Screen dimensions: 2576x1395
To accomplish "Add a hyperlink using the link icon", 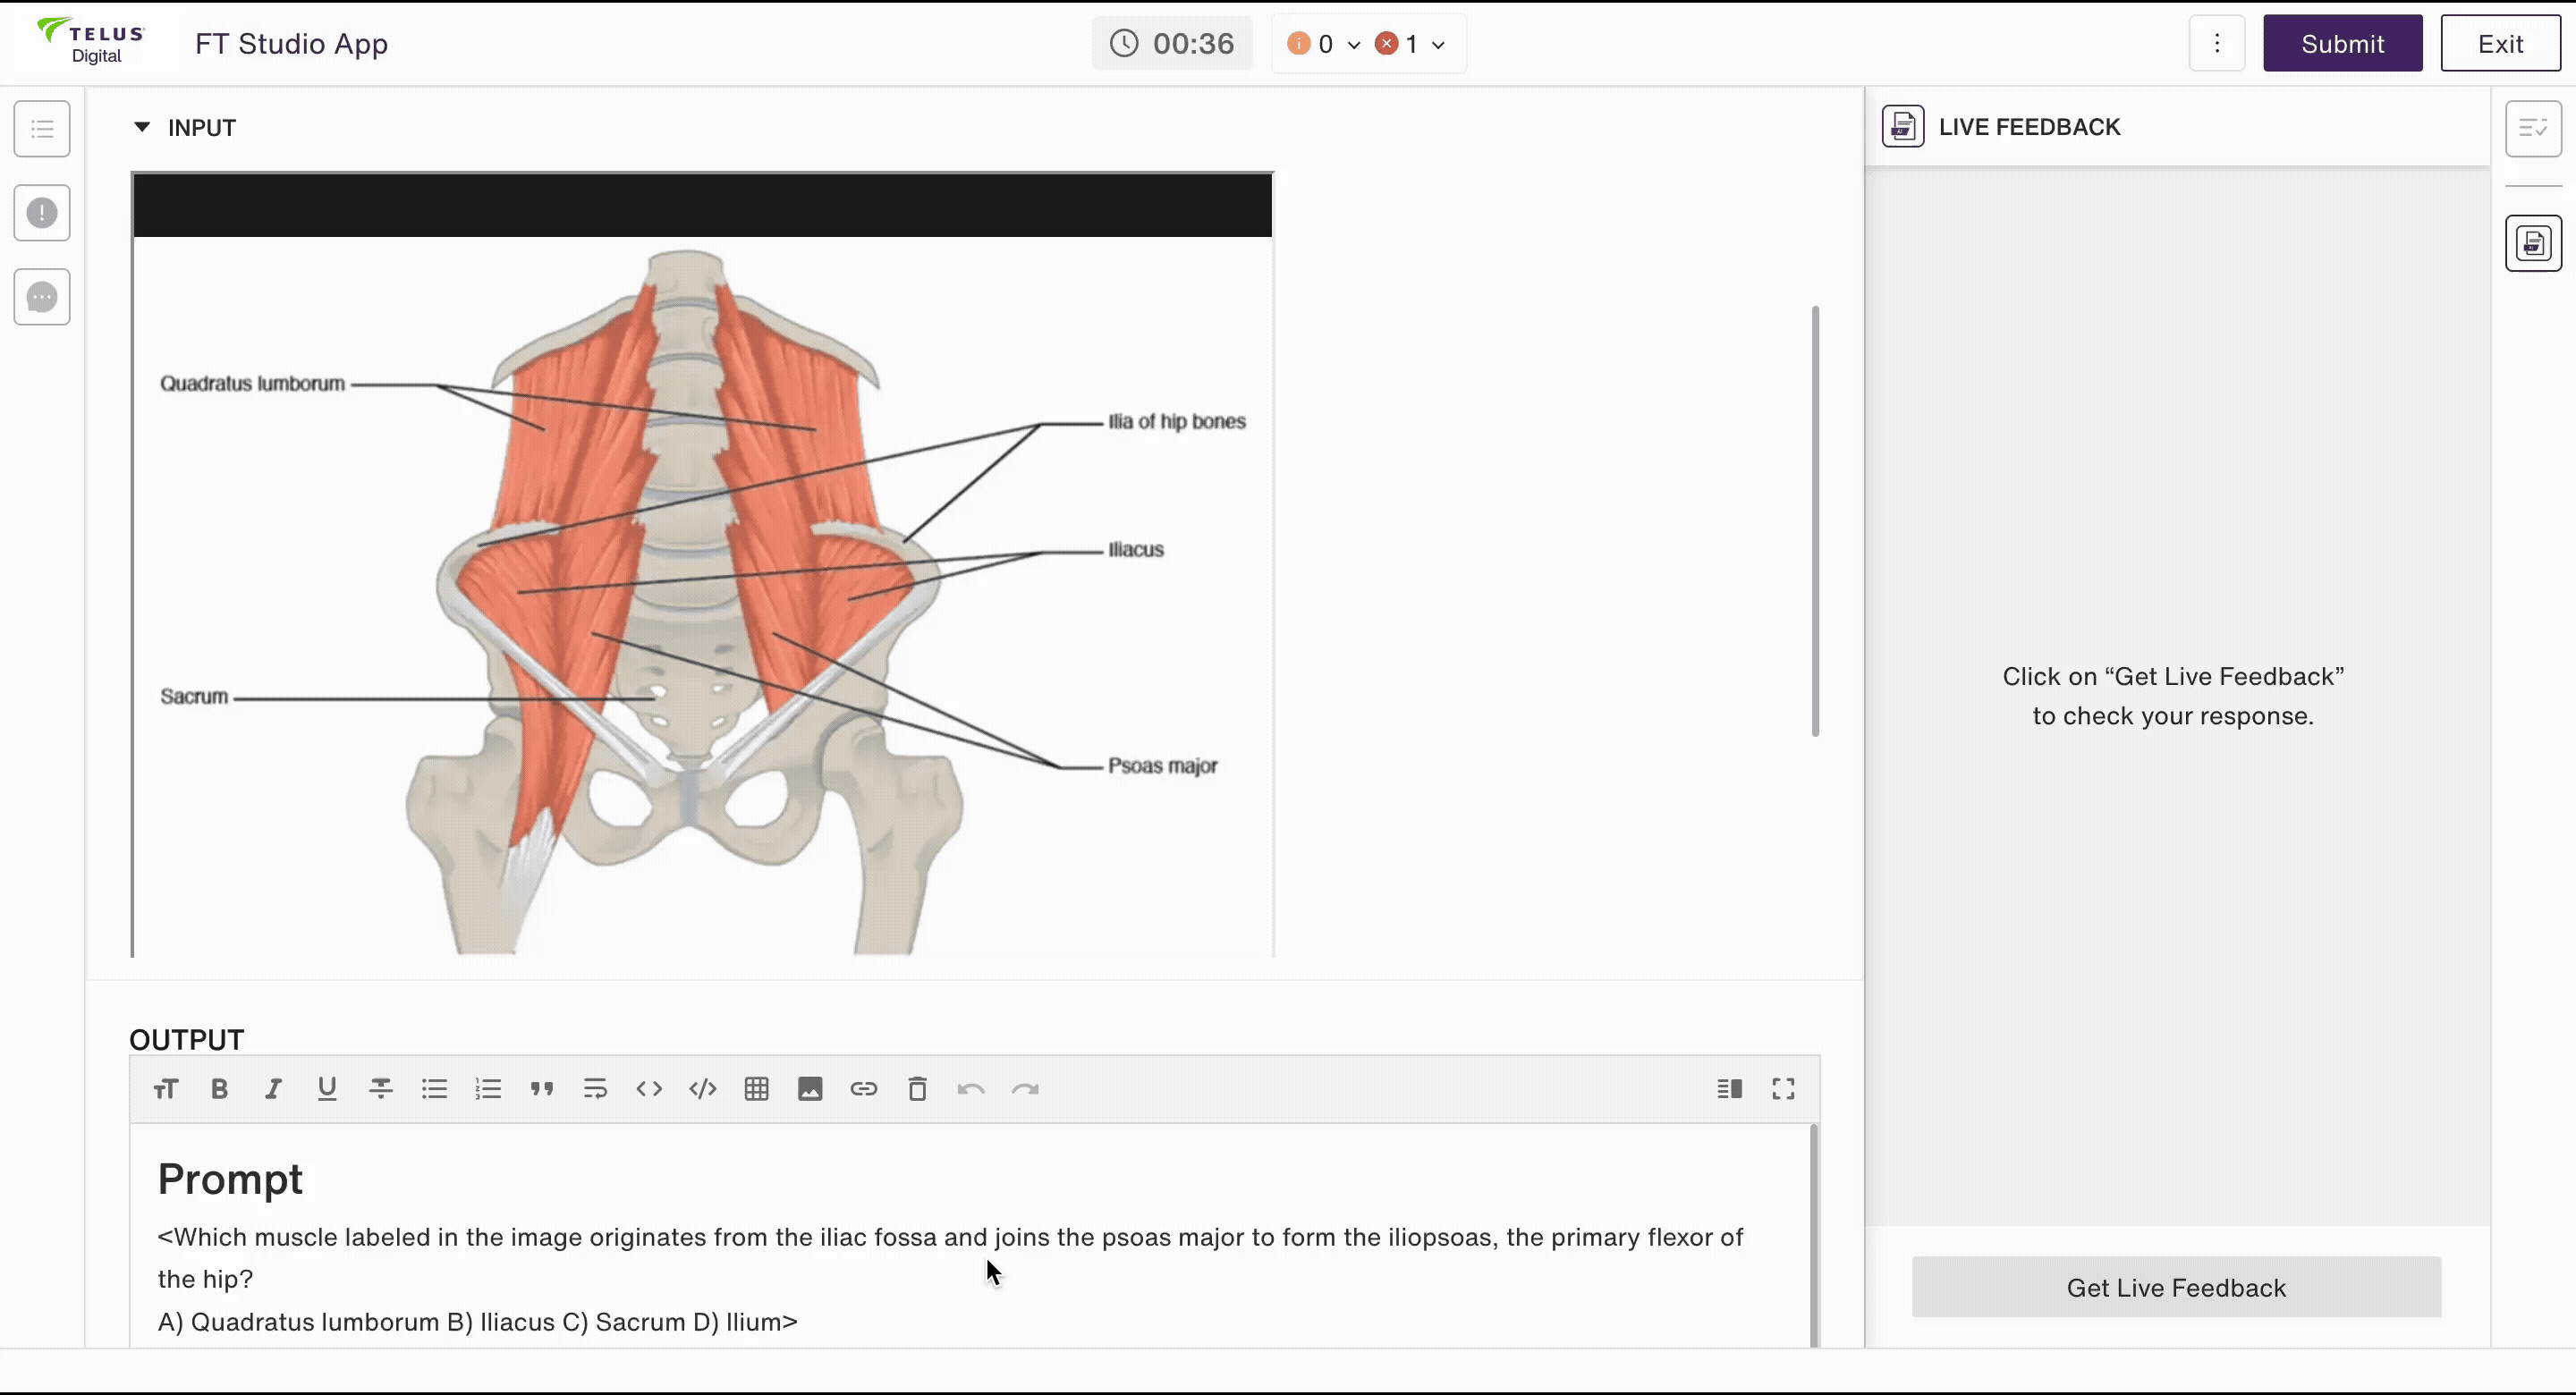I will tap(863, 1089).
